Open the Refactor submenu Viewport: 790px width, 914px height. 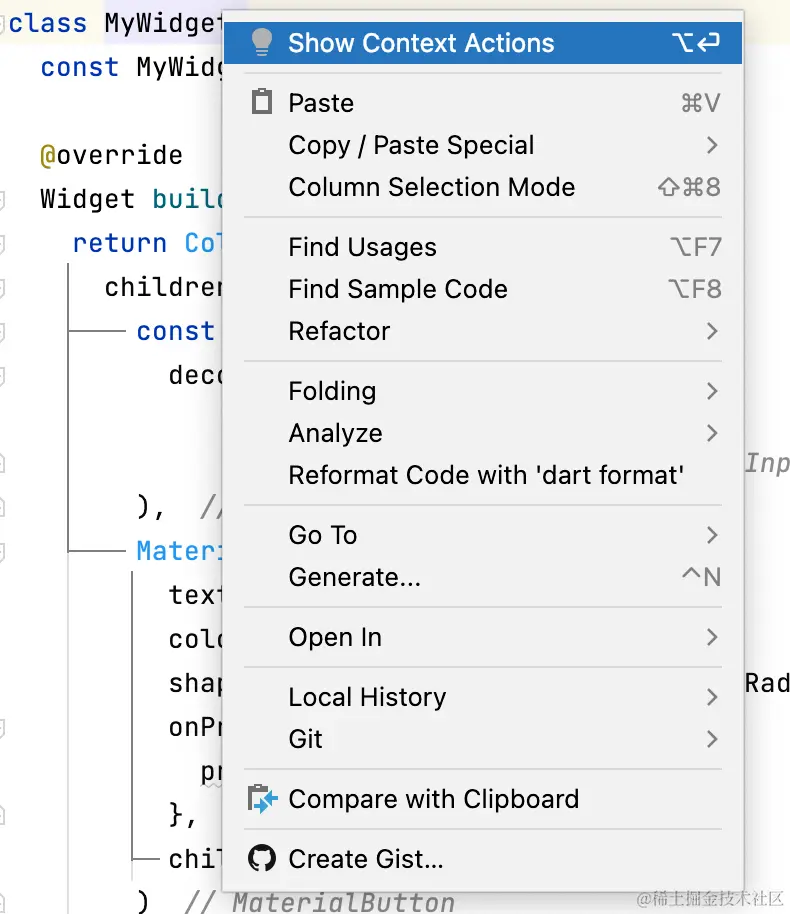click(x=483, y=331)
